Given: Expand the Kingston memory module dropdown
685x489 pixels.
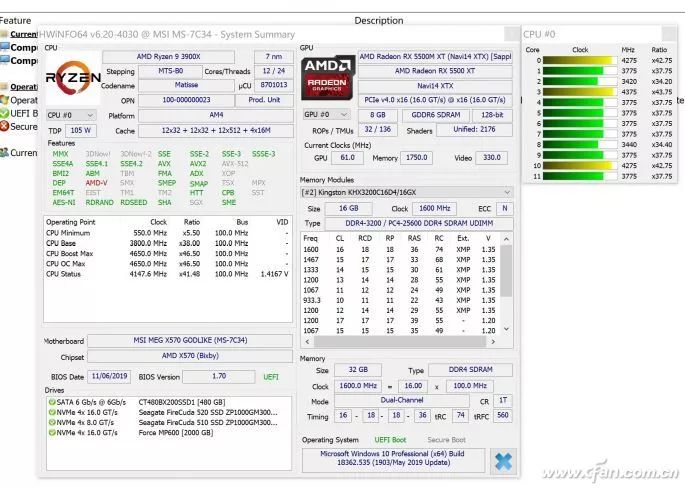Looking at the screenshot, I should coord(406,191).
